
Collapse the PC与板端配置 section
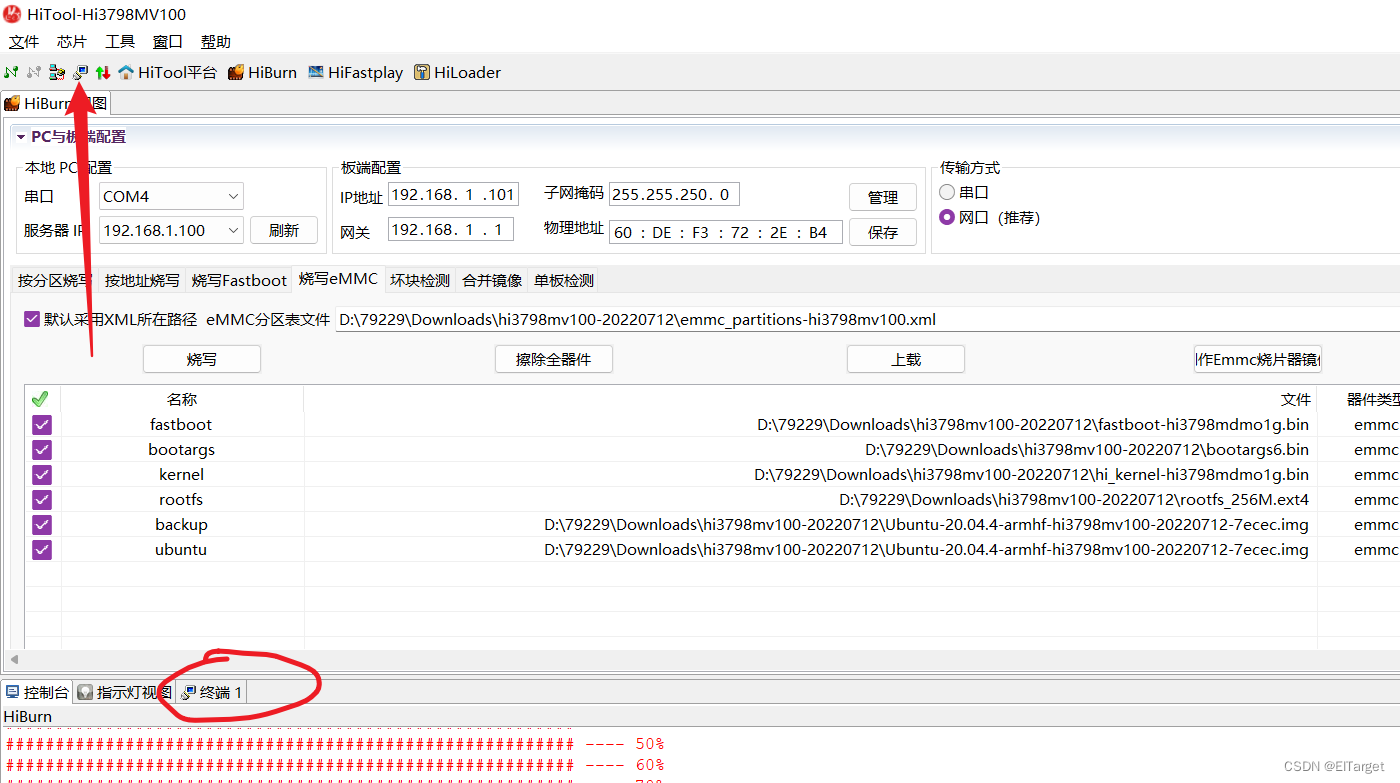coord(20,137)
